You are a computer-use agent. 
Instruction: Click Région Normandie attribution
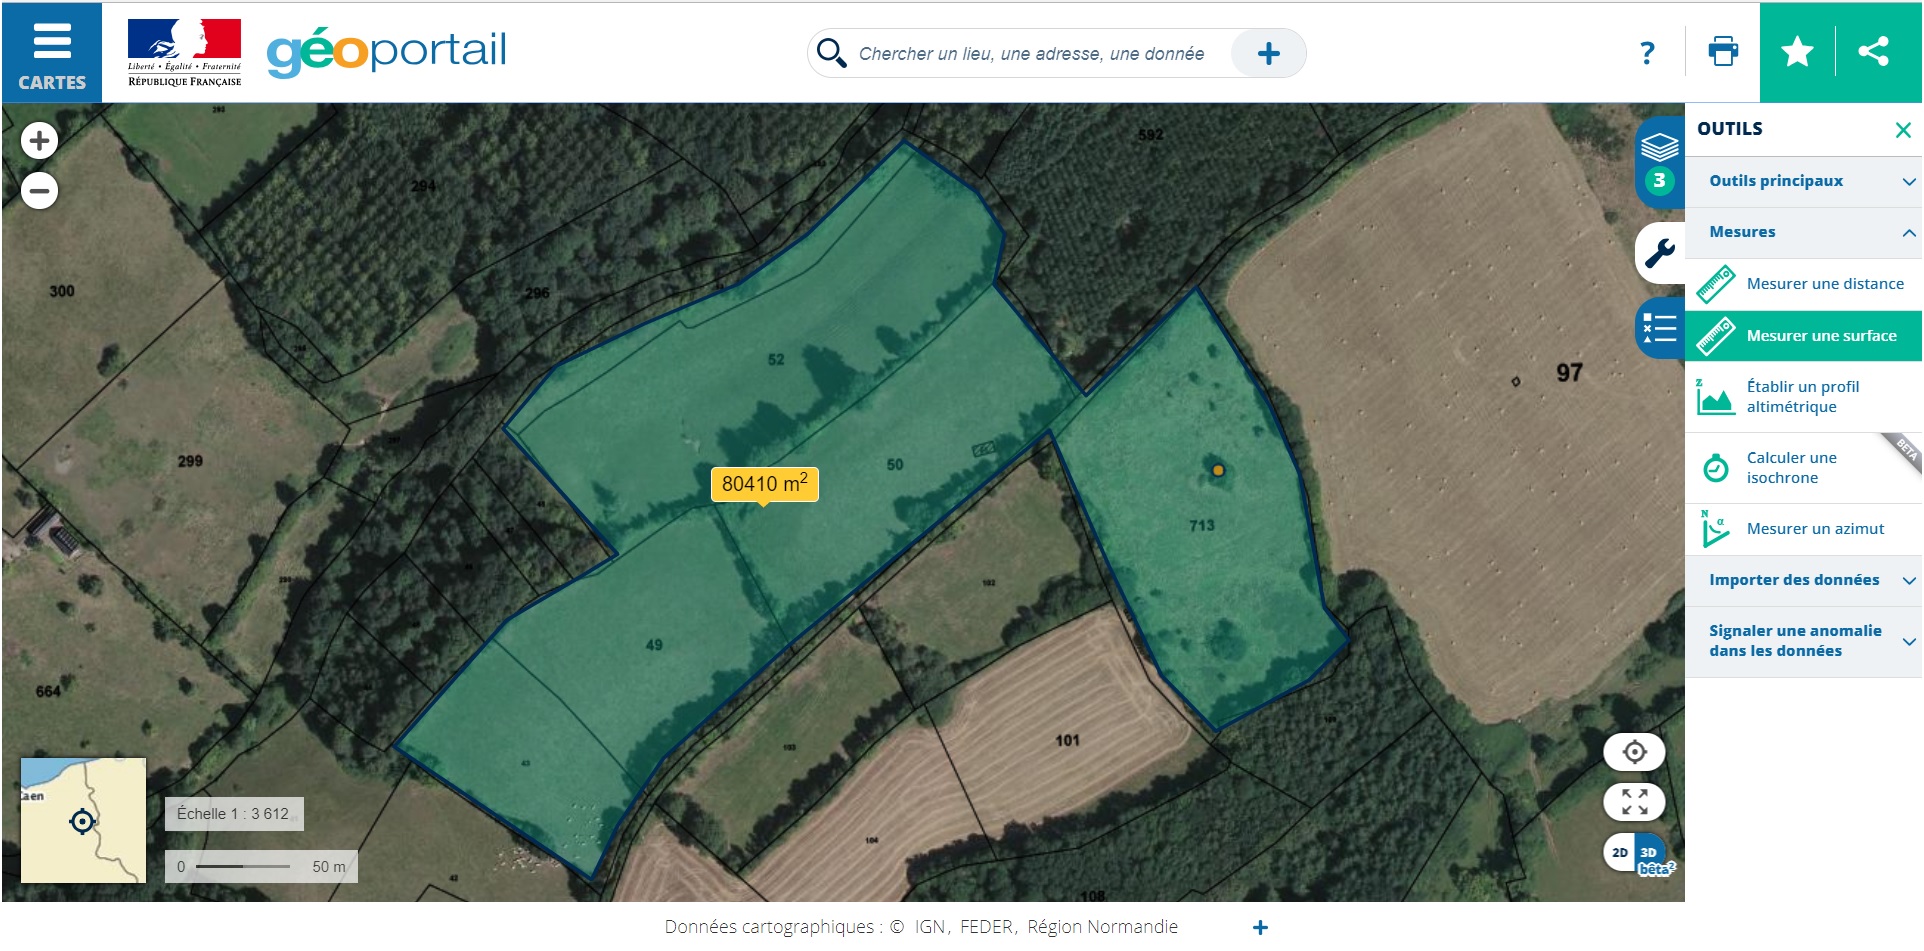1102,927
